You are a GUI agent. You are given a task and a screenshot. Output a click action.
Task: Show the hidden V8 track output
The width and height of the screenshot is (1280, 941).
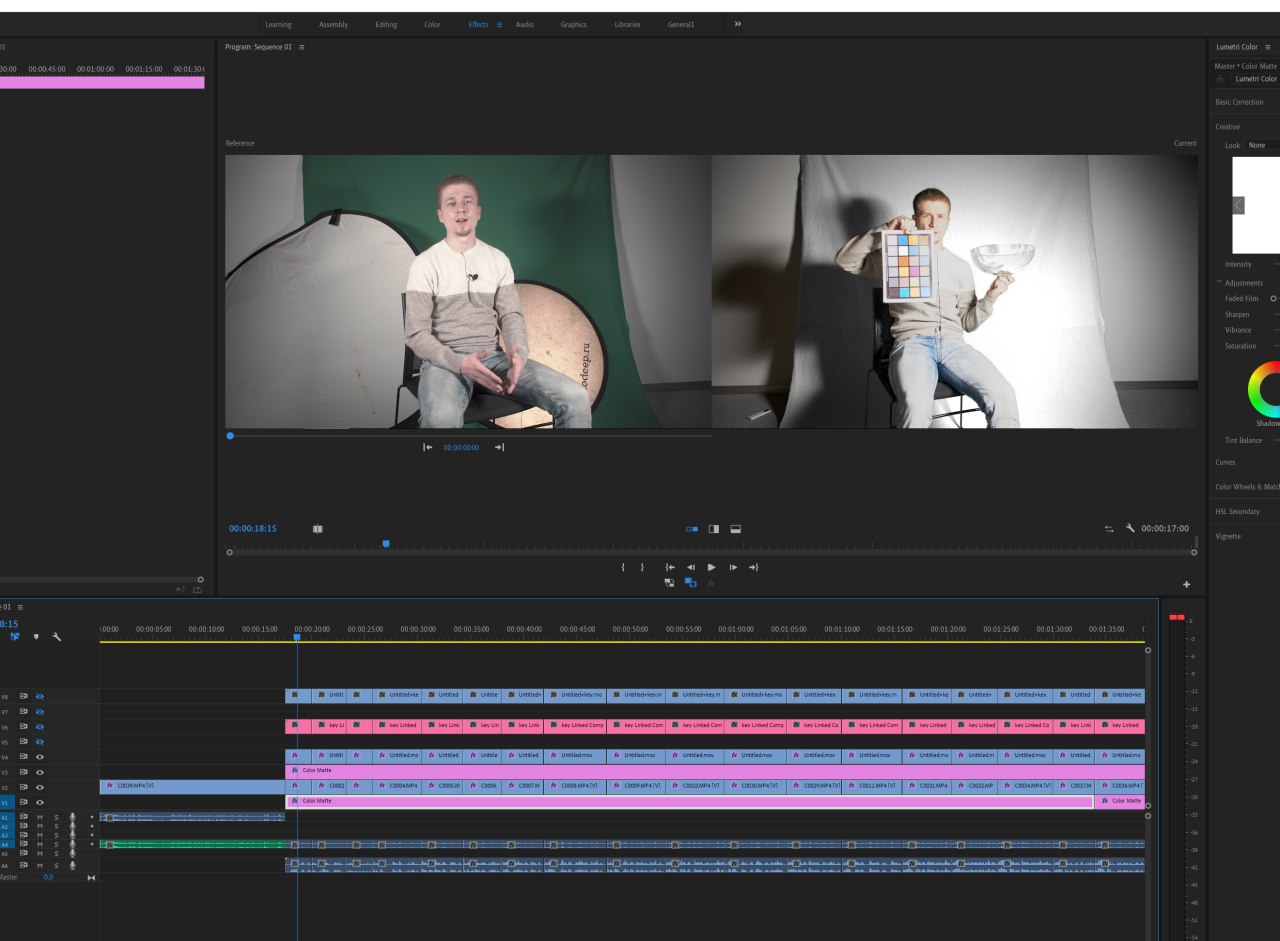(x=40, y=696)
